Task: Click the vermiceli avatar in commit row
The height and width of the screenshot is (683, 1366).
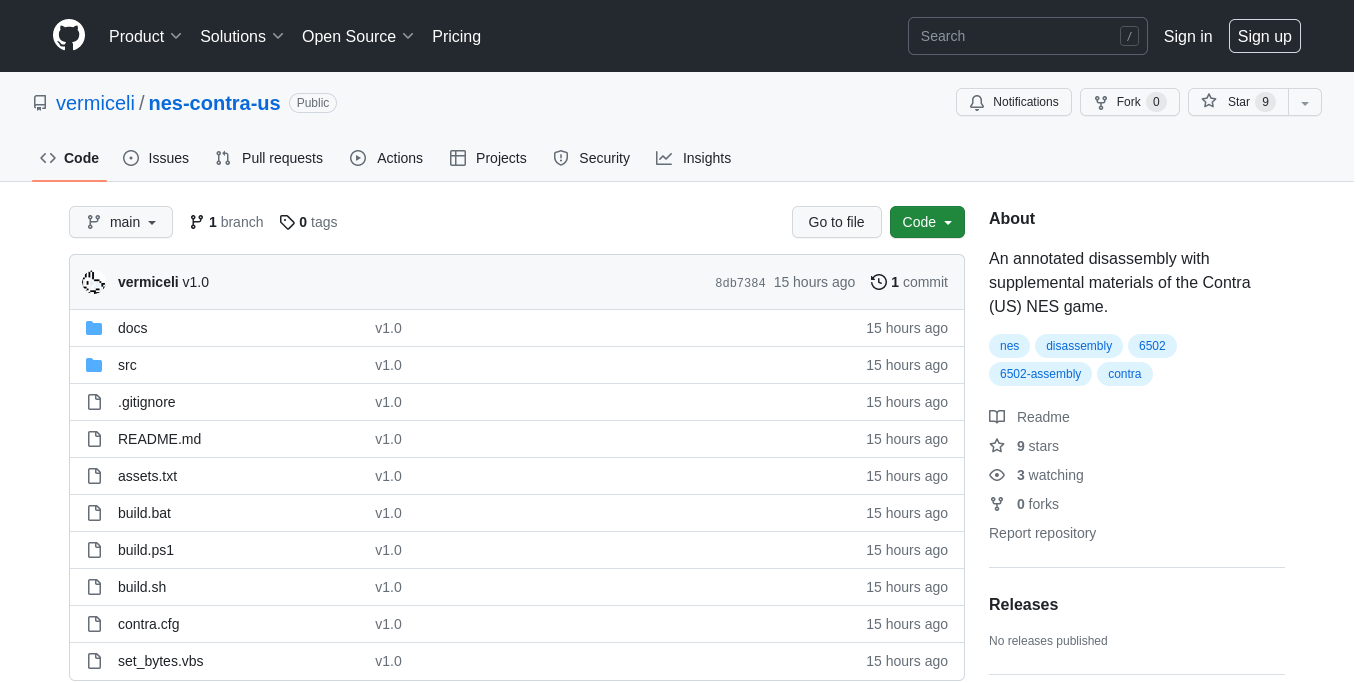Action: (x=94, y=282)
